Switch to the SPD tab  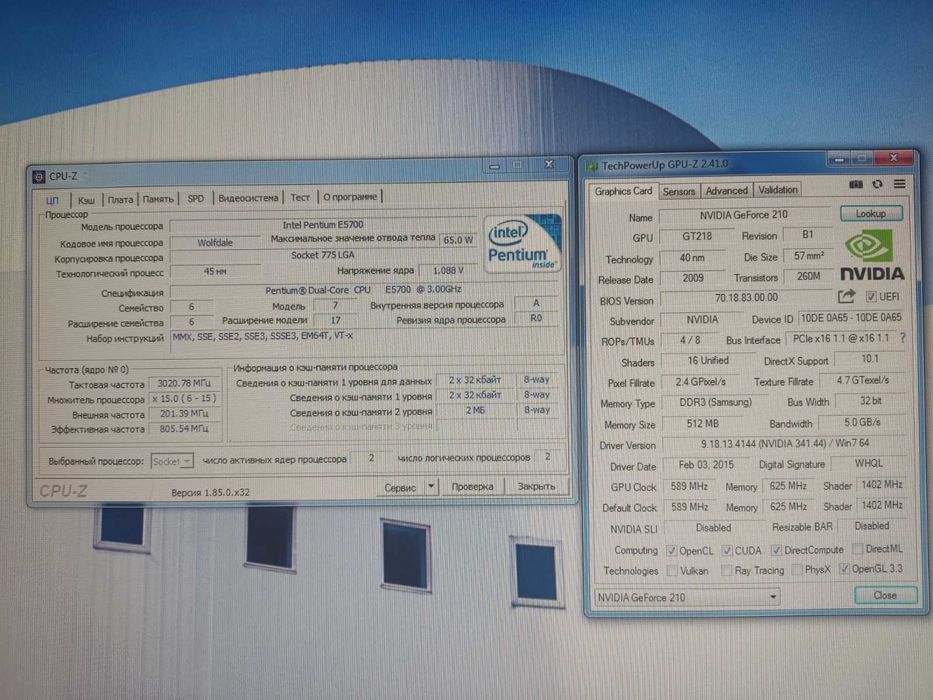tap(196, 198)
